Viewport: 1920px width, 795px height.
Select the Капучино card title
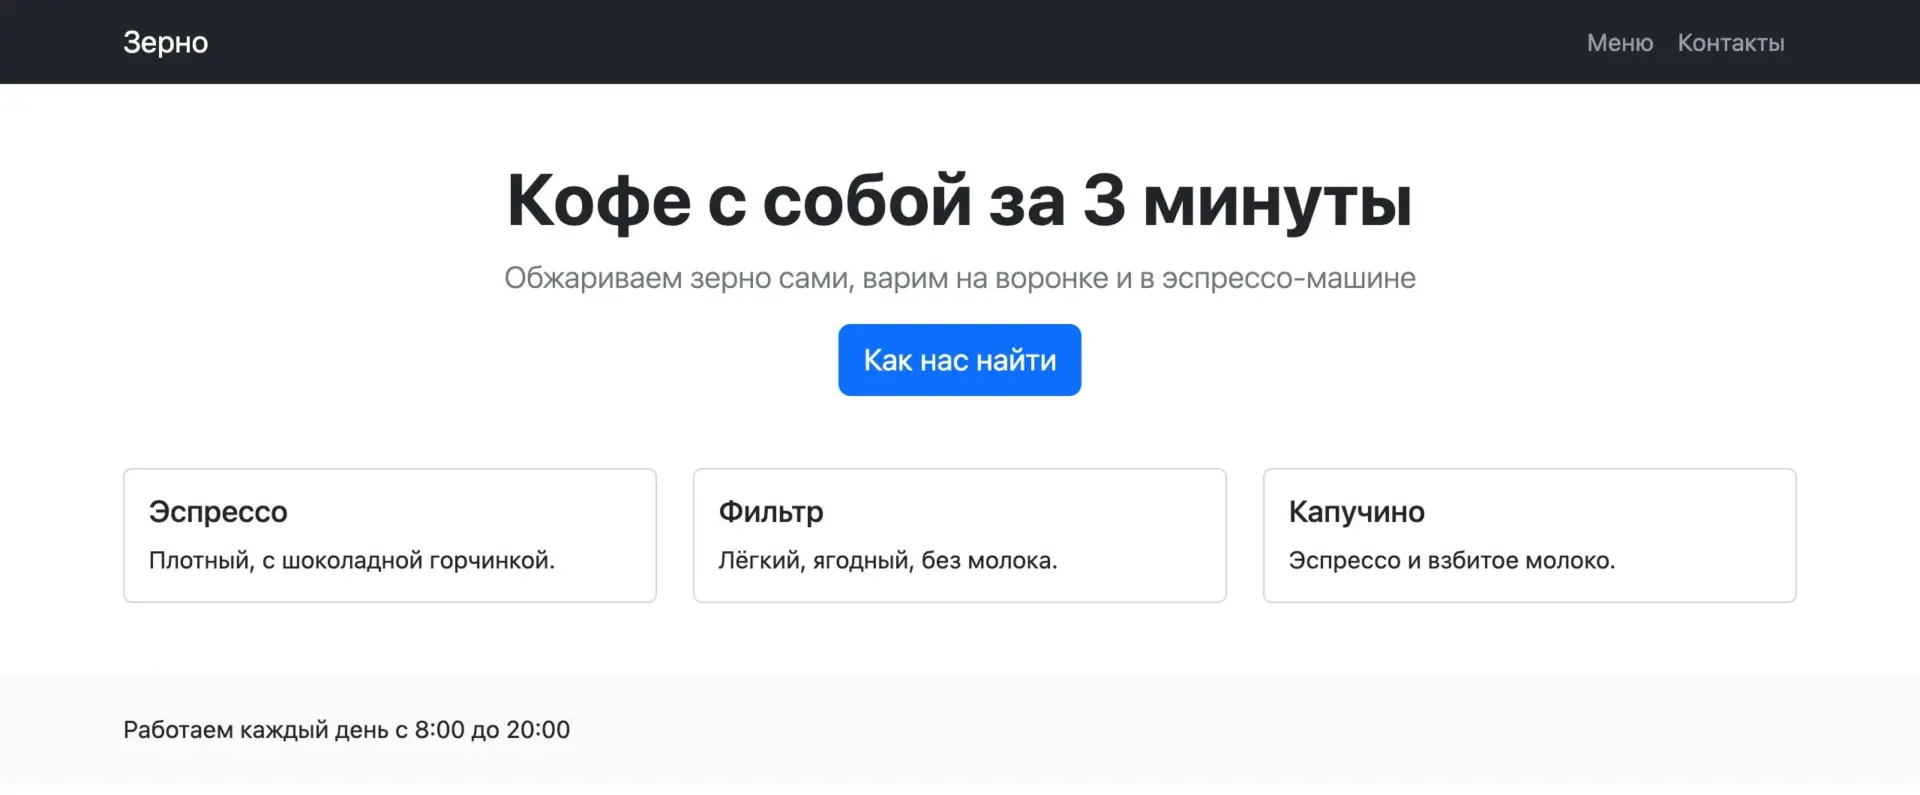click(x=1357, y=512)
